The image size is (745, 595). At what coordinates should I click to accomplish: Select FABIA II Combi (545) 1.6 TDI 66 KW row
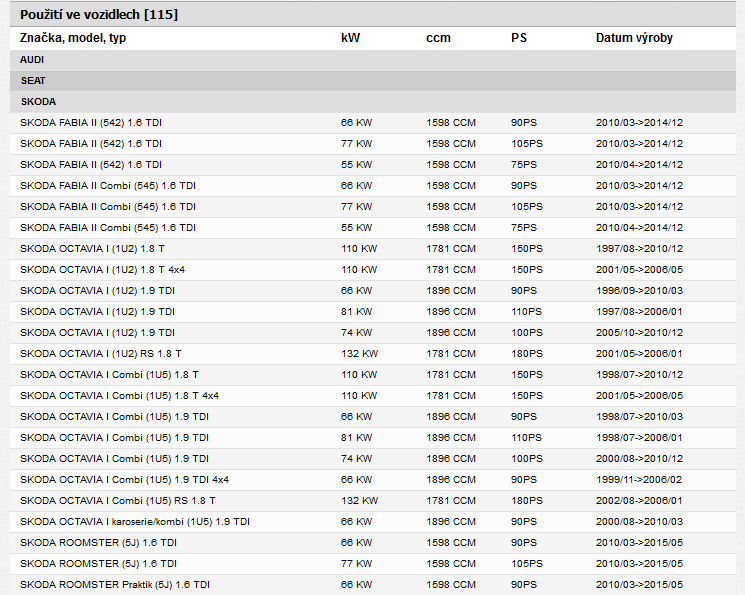(x=372, y=185)
